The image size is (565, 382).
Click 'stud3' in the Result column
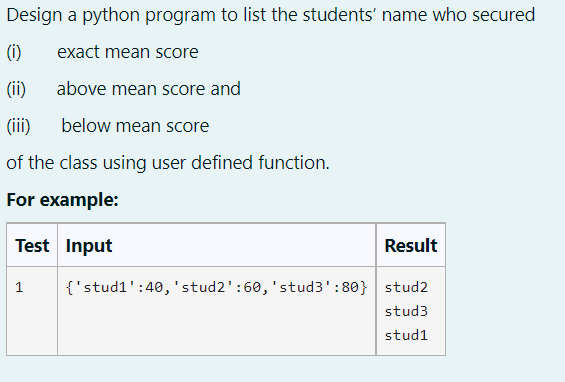[406, 311]
